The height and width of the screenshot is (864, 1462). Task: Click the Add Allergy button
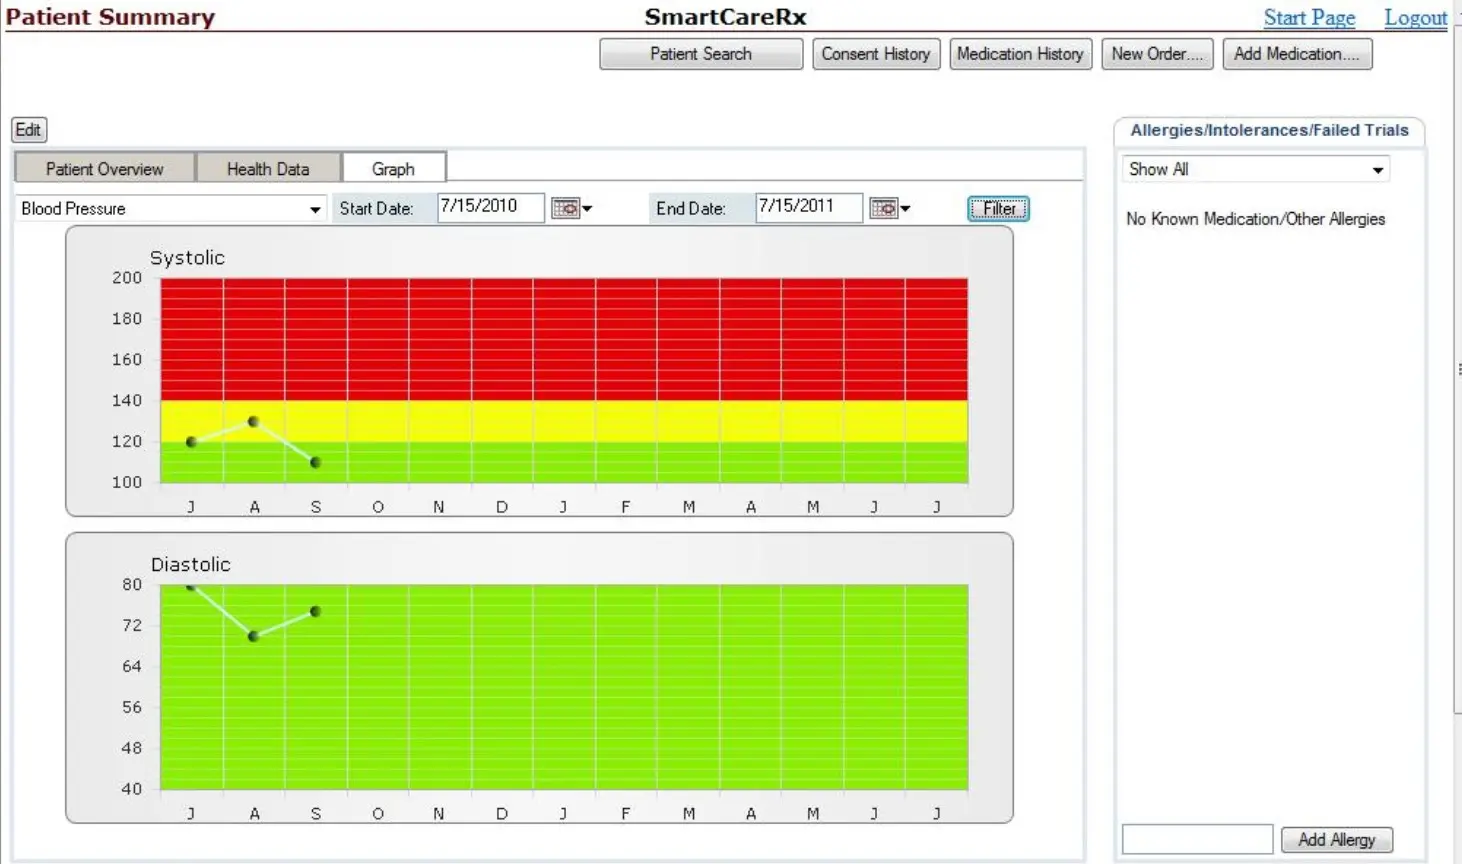(1336, 839)
